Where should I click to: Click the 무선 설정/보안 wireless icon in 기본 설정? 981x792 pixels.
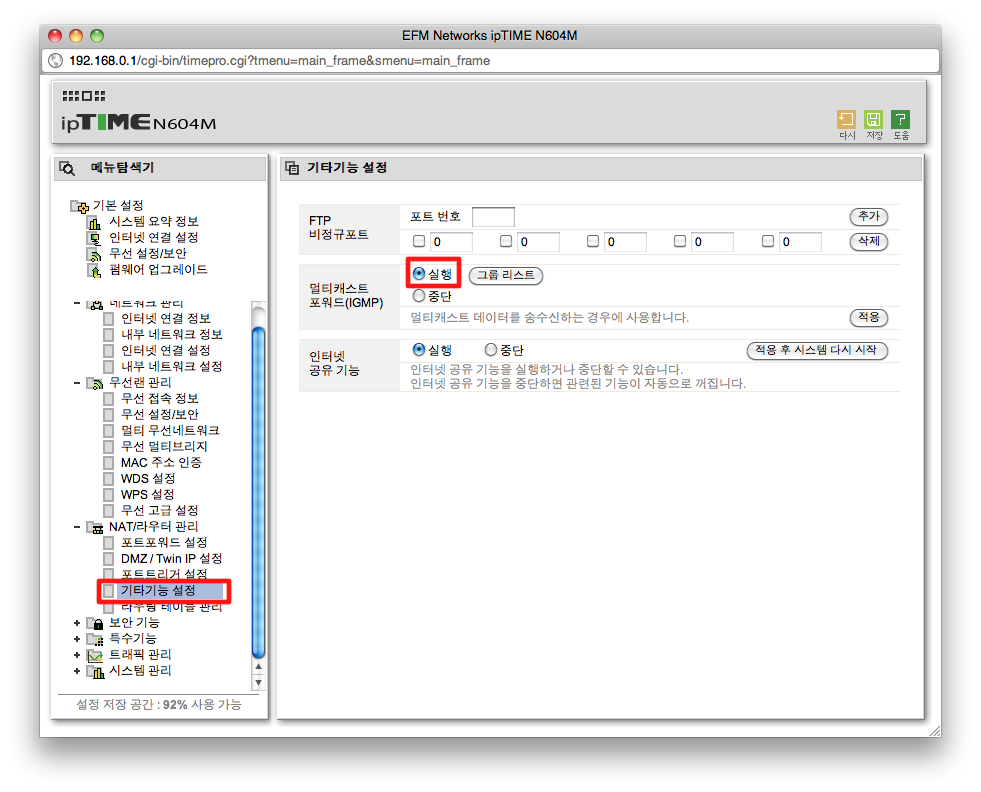tap(94, 254)
